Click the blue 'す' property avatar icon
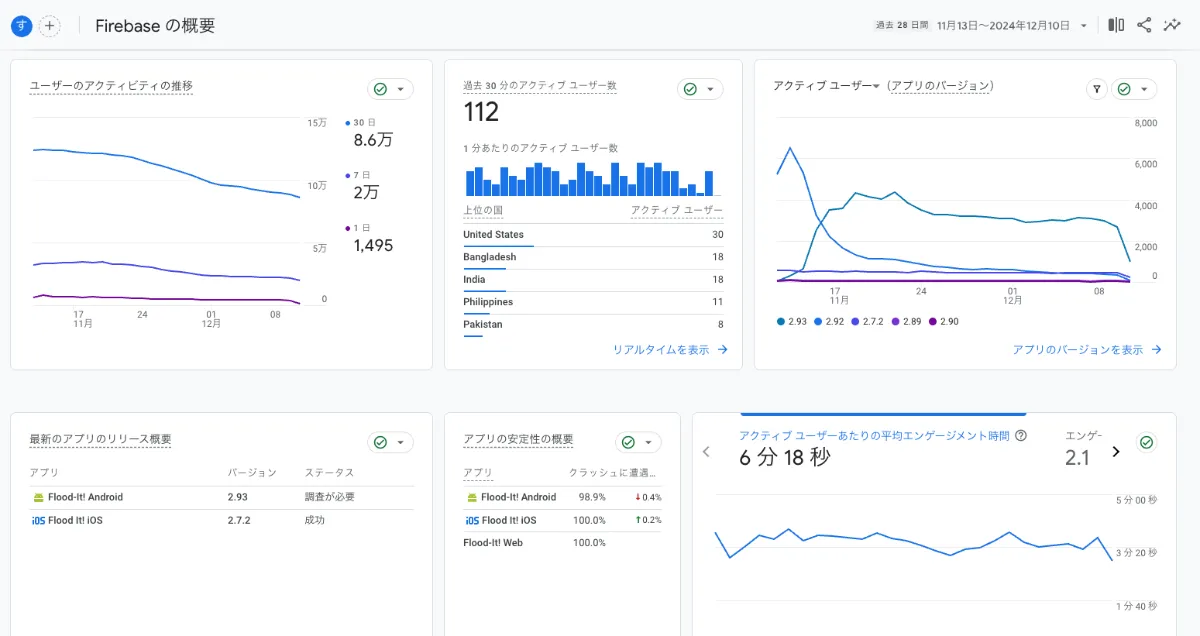Image resolution: width=1200 pixels, height=636 pixels. (x=22, y=26)
